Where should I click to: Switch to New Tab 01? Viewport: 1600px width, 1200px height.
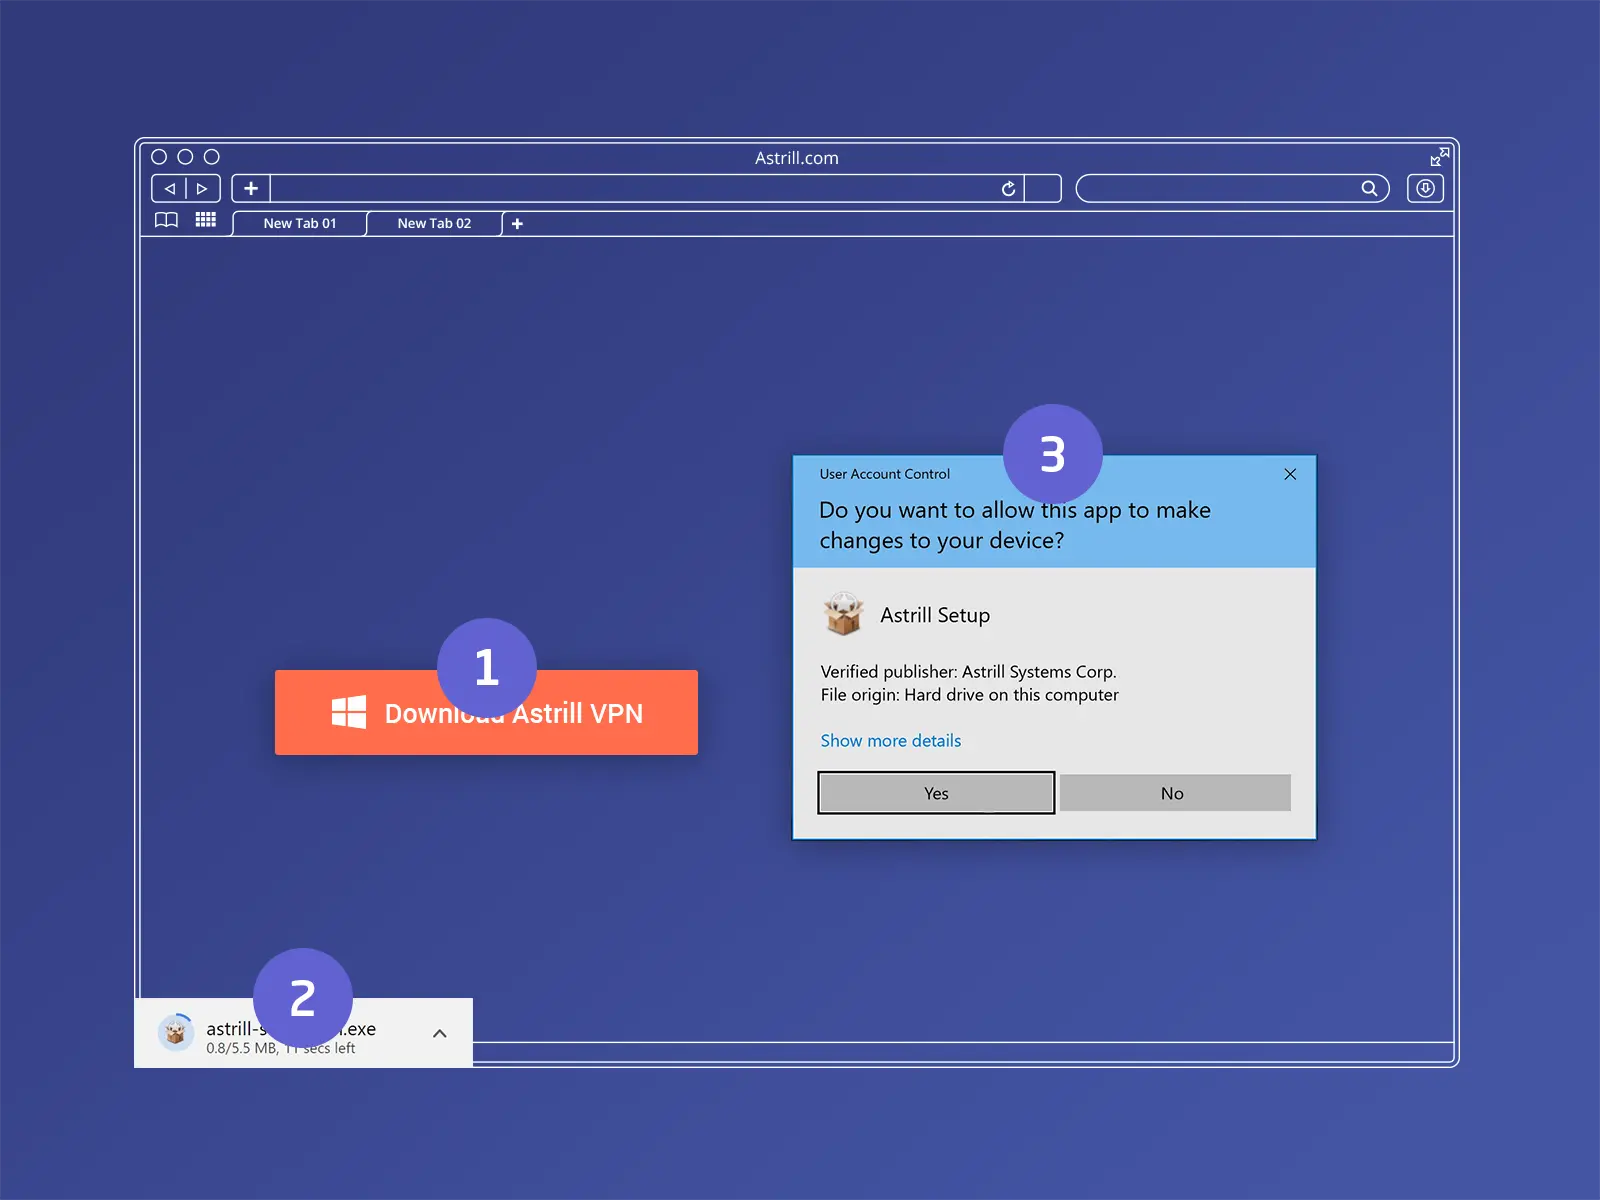point(300,223)
